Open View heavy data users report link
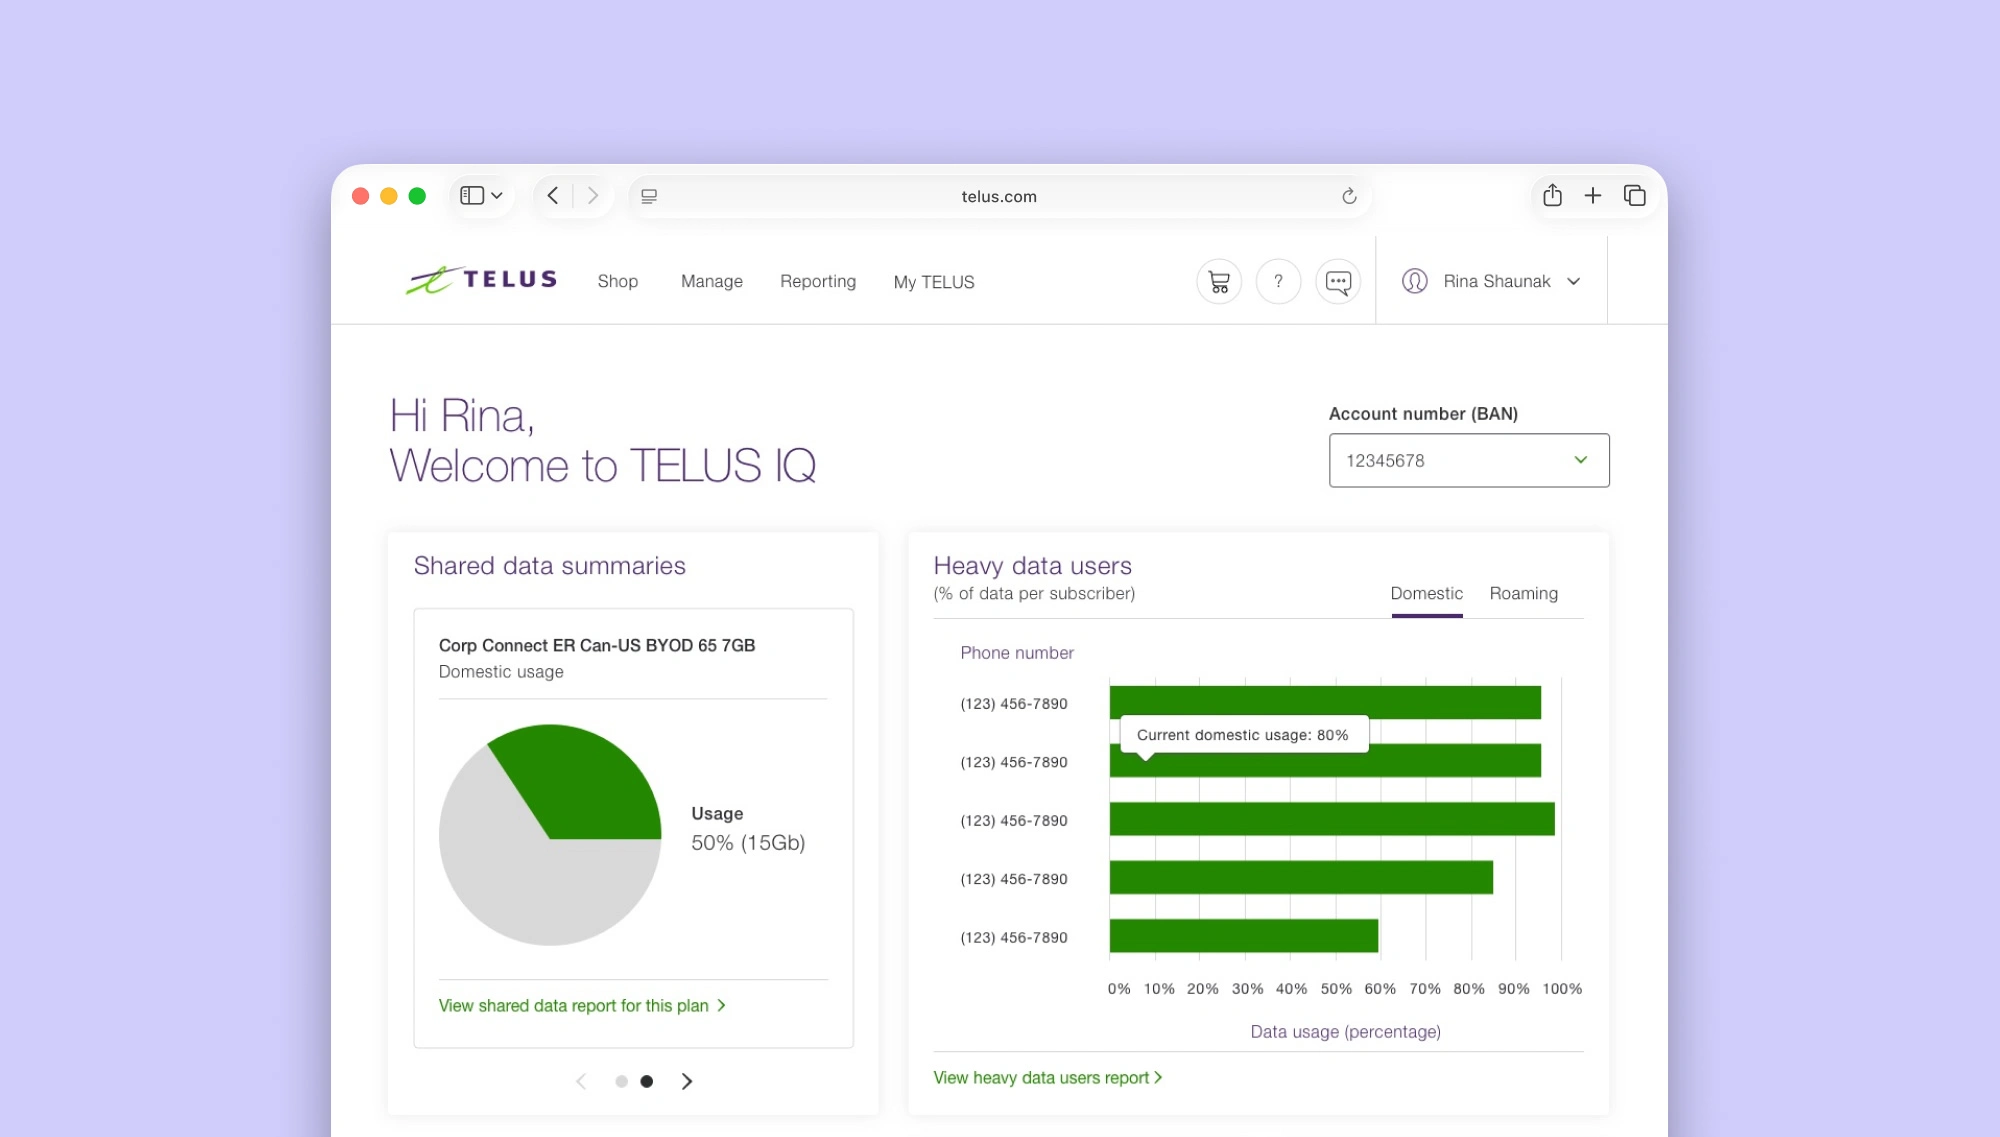 [x=1047, y=1078]
